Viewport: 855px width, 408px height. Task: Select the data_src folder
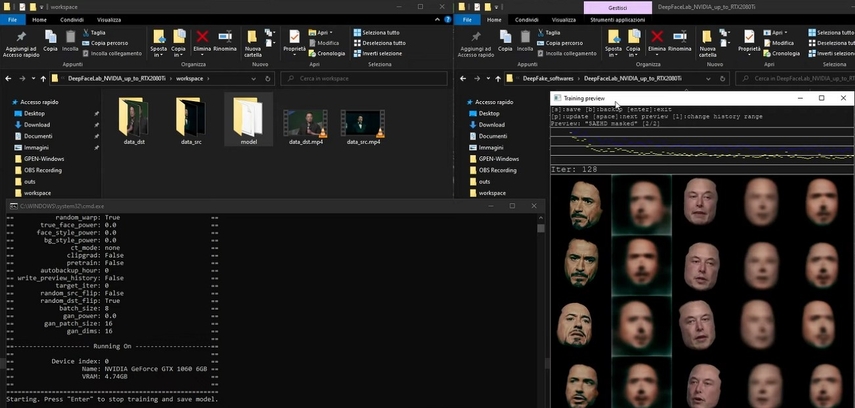(191, 121)
